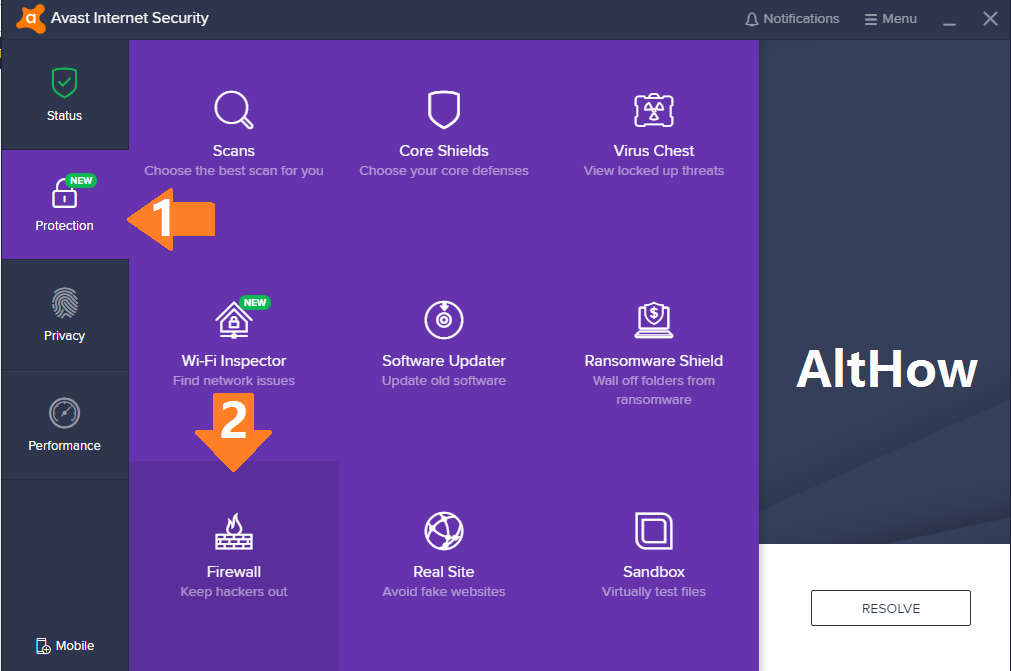Click the Firewall title text
Image resolution: width=1011 pixels, height=671 pixels.
click(233, 572)
